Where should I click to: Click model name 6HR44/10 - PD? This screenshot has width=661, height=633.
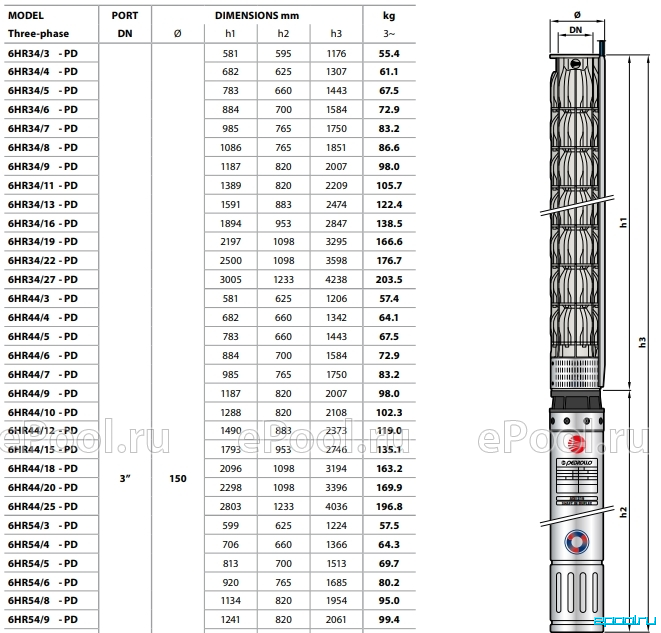coord(43,412)
